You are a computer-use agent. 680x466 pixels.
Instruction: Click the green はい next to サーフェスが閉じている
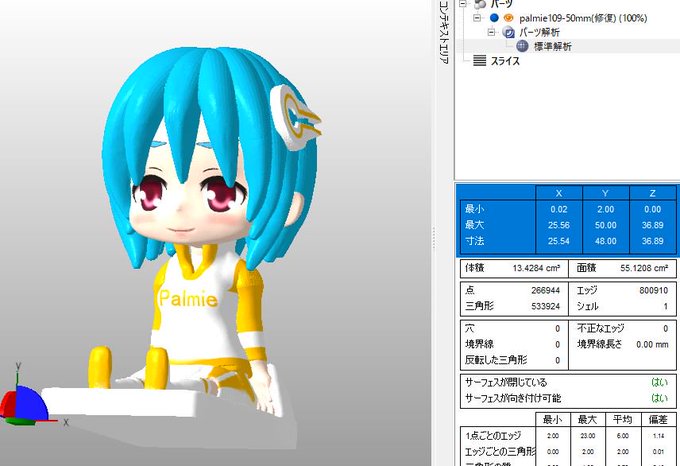pos(659,382)
